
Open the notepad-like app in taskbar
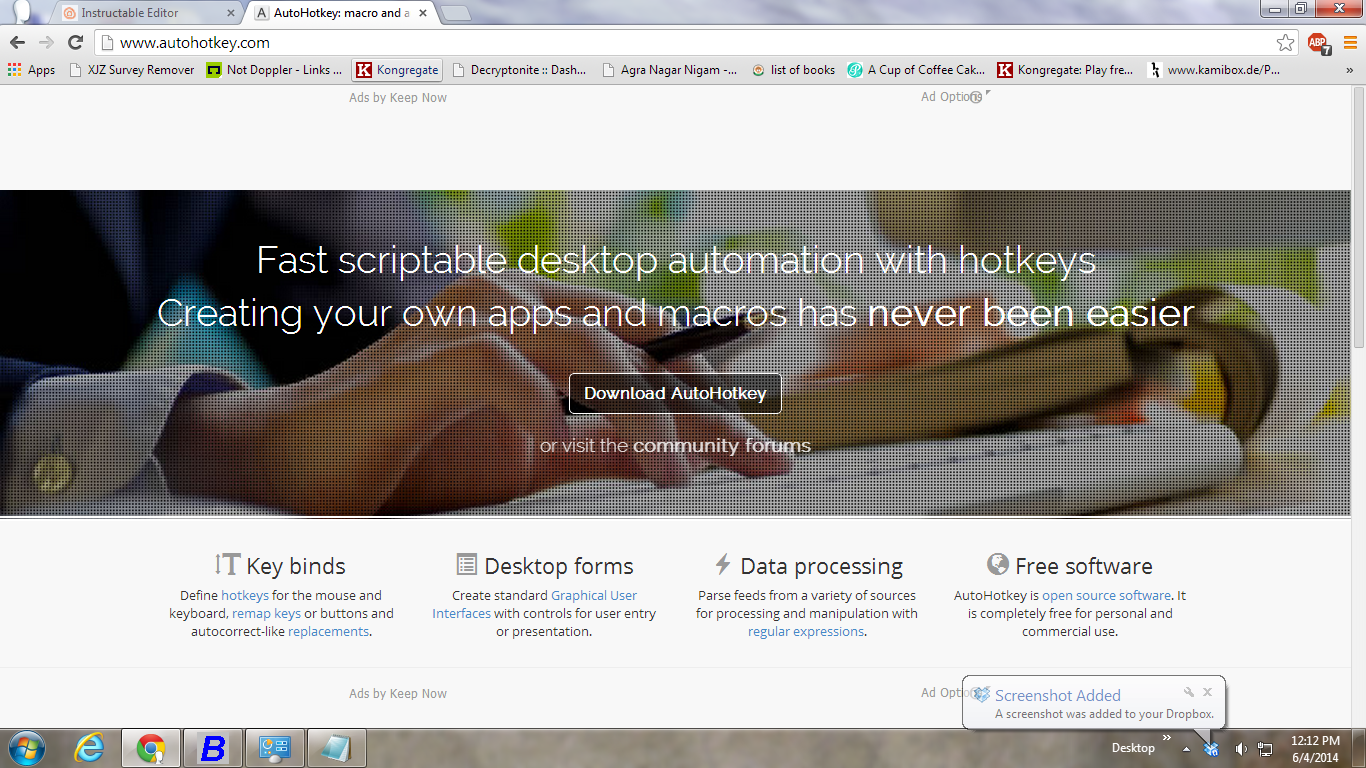point(336,748)
